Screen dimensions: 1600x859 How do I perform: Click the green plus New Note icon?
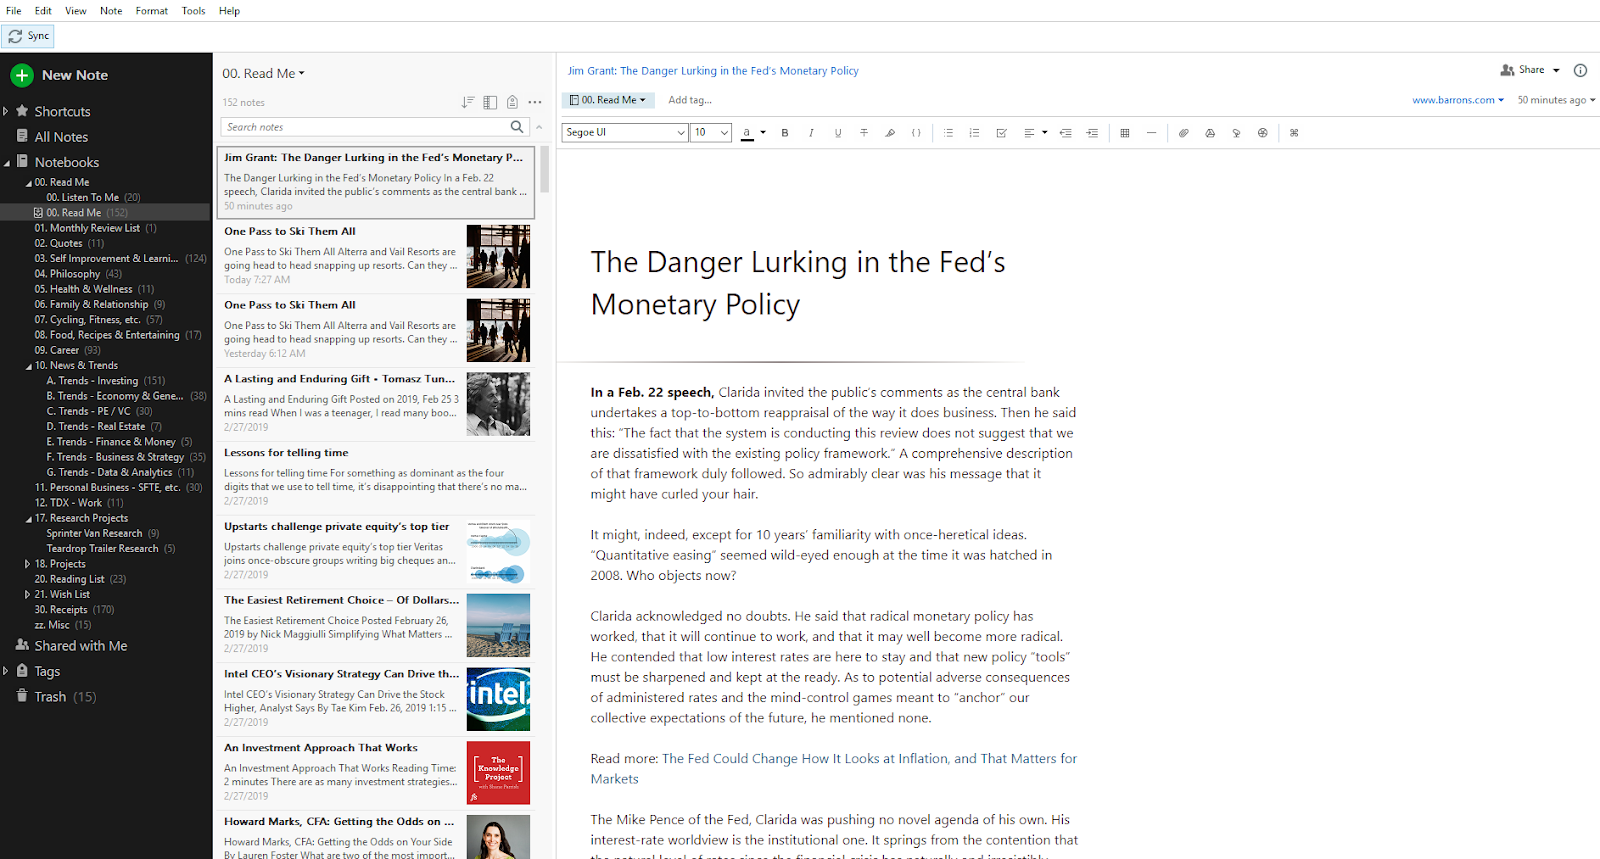pos(22,75)
